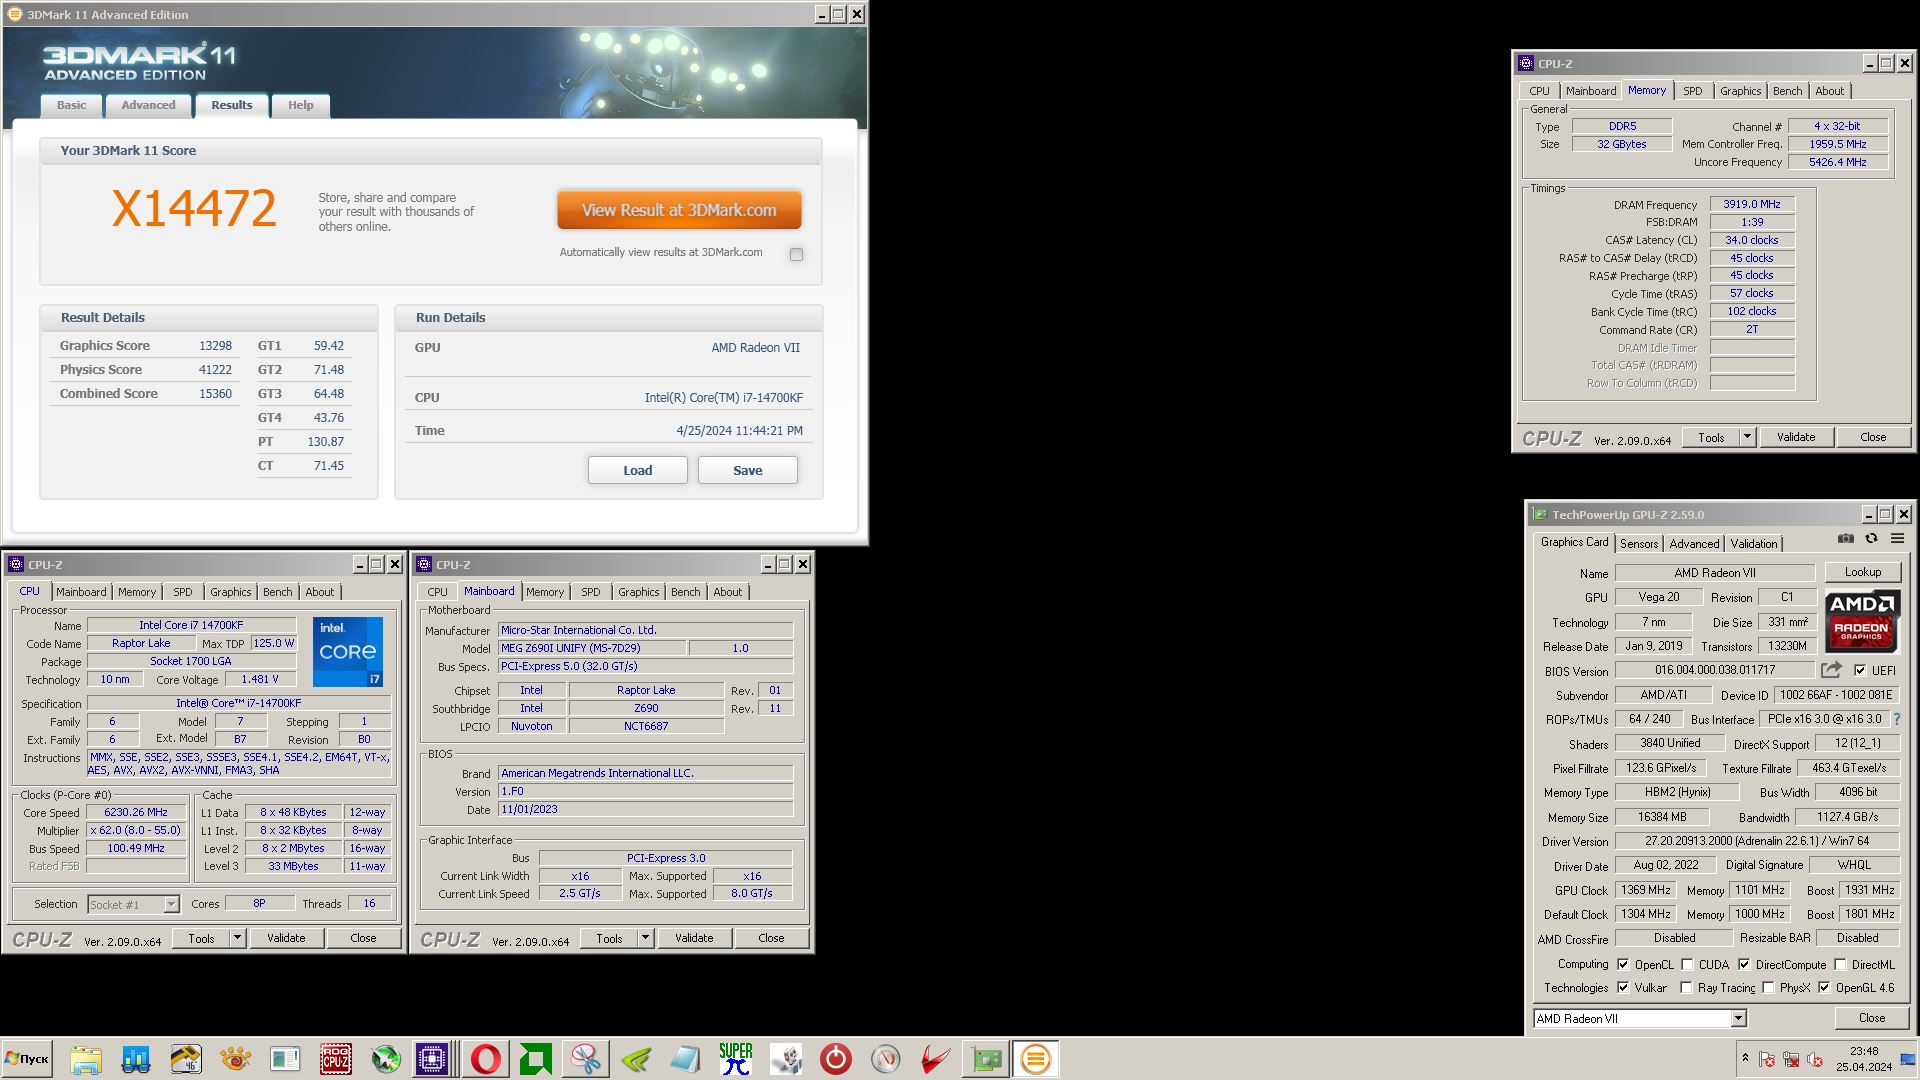Screen dimensions: 1920x1080
Task: Open the Bench tab in CPU-Z Mainboard window
Action: 686,592
